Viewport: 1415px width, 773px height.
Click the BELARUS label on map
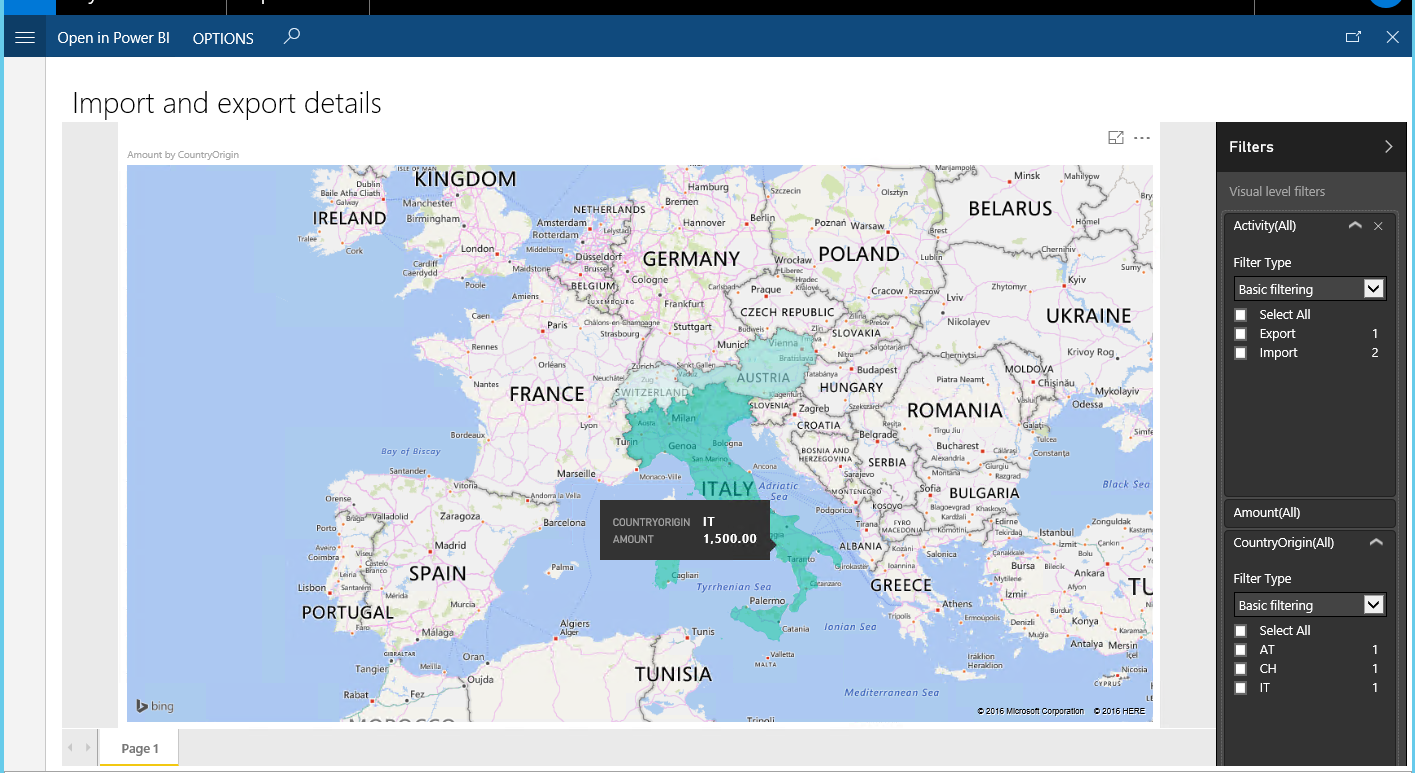(x=1010, y=209)
